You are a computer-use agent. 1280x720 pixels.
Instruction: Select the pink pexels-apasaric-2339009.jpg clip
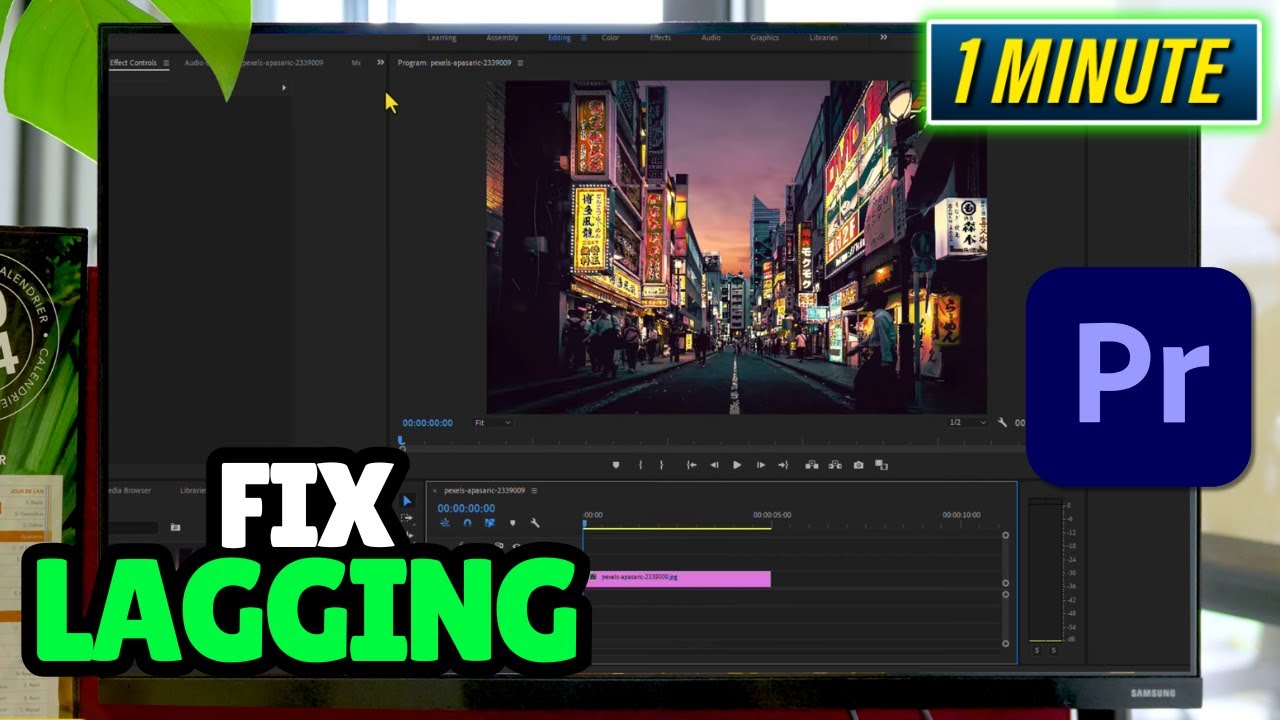coord(679,578)
